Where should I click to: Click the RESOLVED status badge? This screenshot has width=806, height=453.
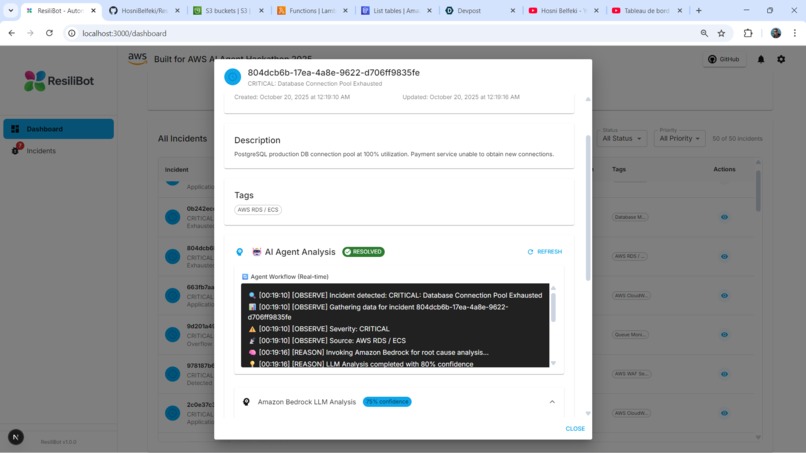pos(363,251)
